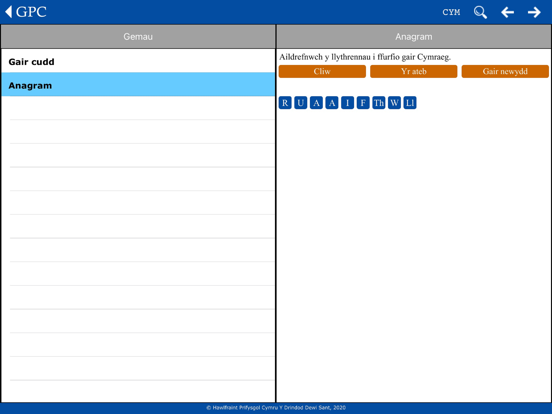Pick the letter tile W
Viewport: 552px width, 414px height.
click(394, 103)
